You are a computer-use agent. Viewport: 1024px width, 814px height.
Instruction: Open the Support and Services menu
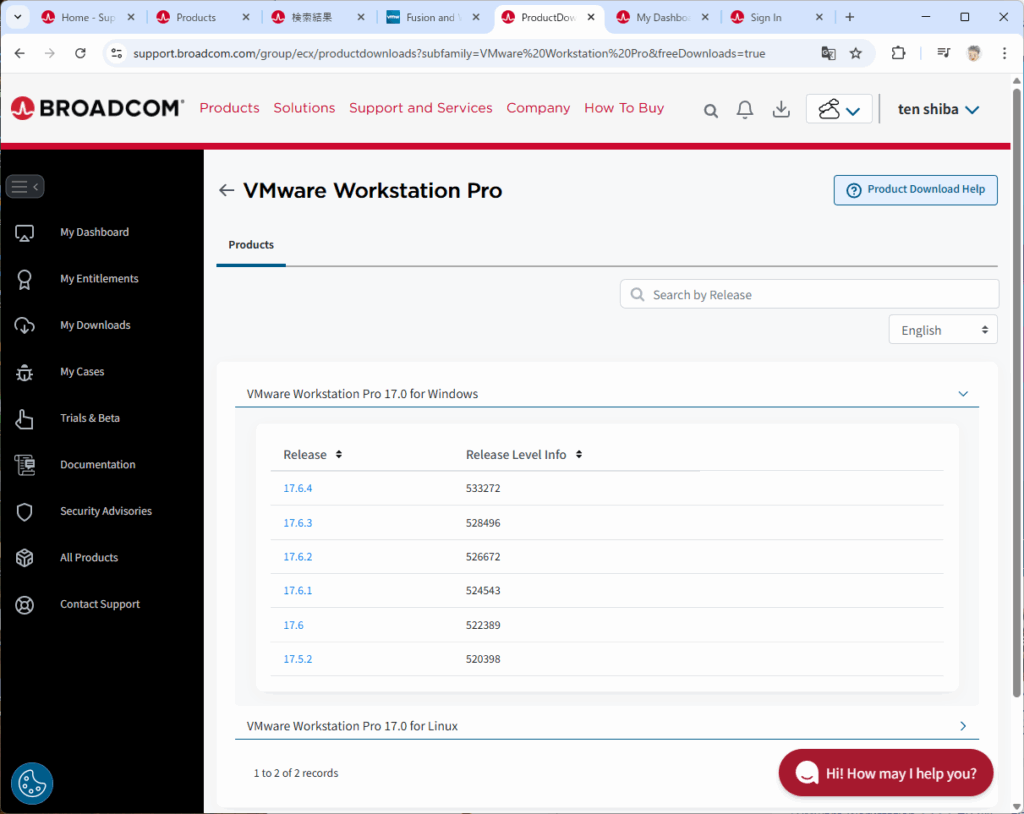click(420, 108)
